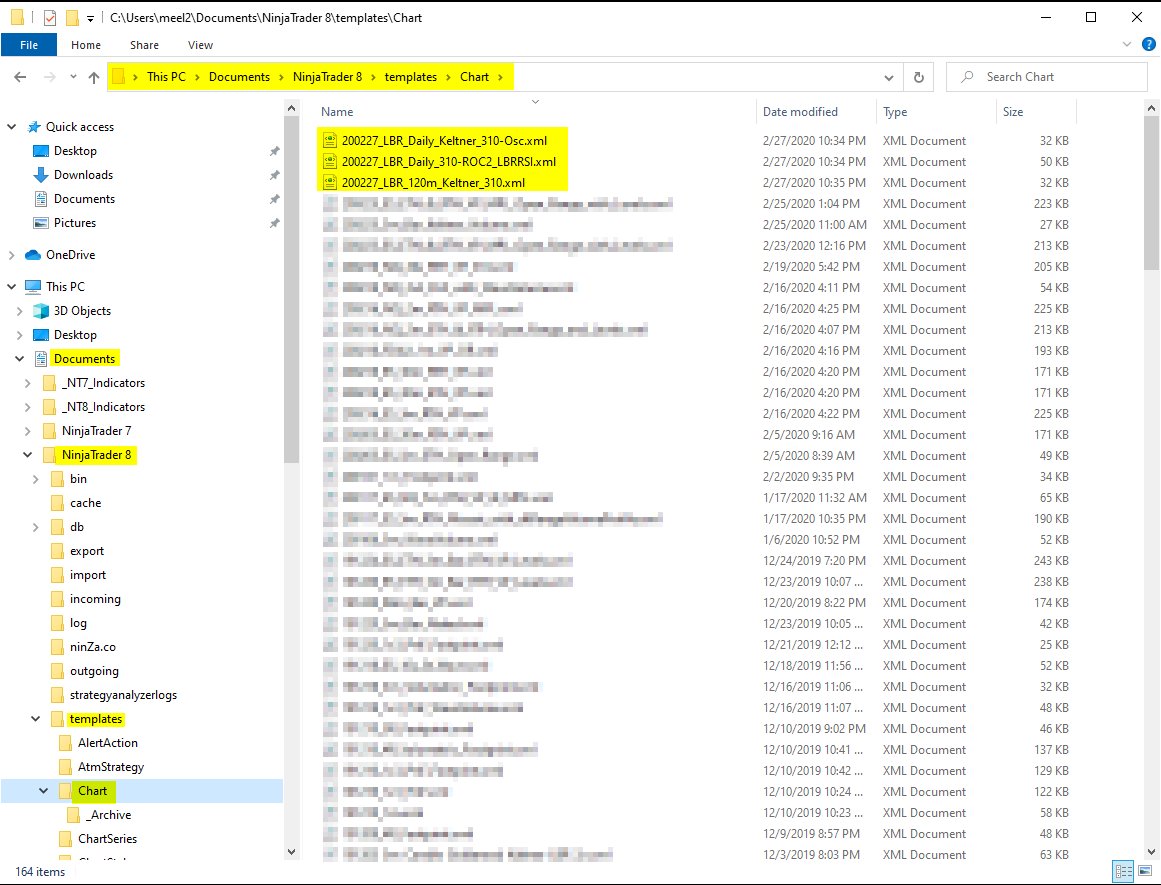Open the File menu
Viewport: 1161px width, 885px height.
coord(29,44)
